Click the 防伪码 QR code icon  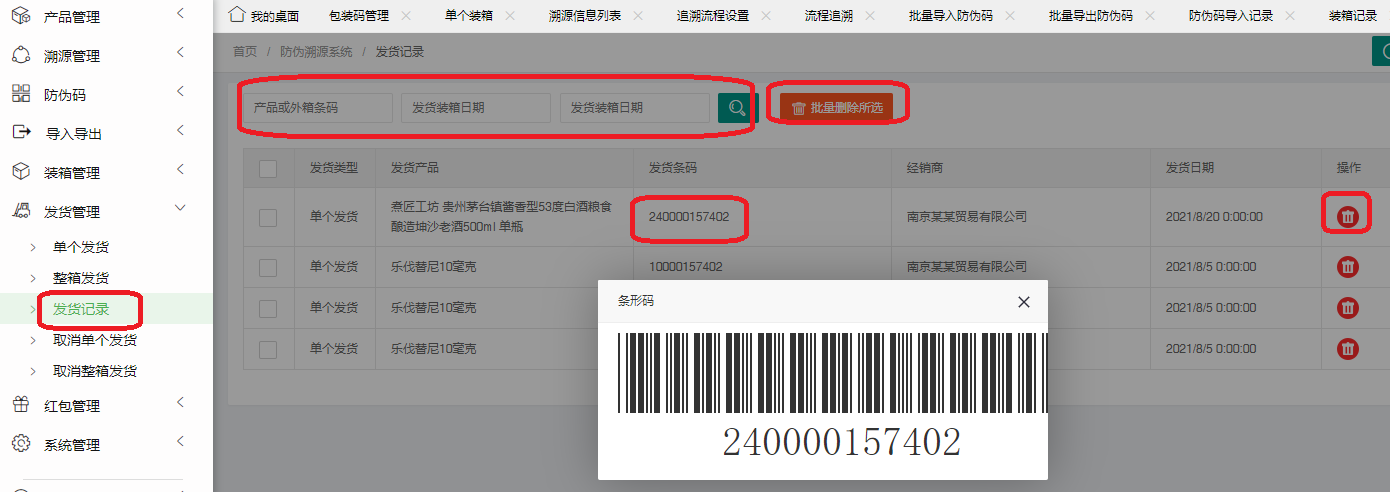point(21,94)
